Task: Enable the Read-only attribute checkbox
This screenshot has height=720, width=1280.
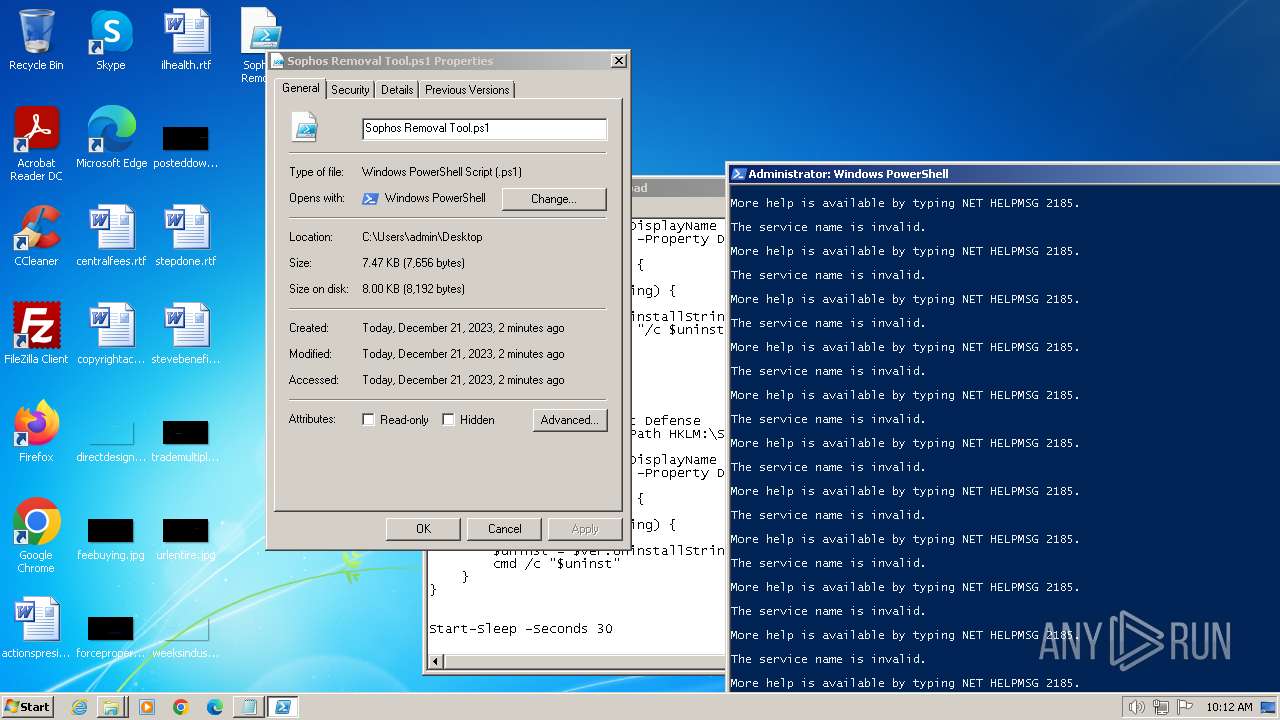Action: click(369, 420)
